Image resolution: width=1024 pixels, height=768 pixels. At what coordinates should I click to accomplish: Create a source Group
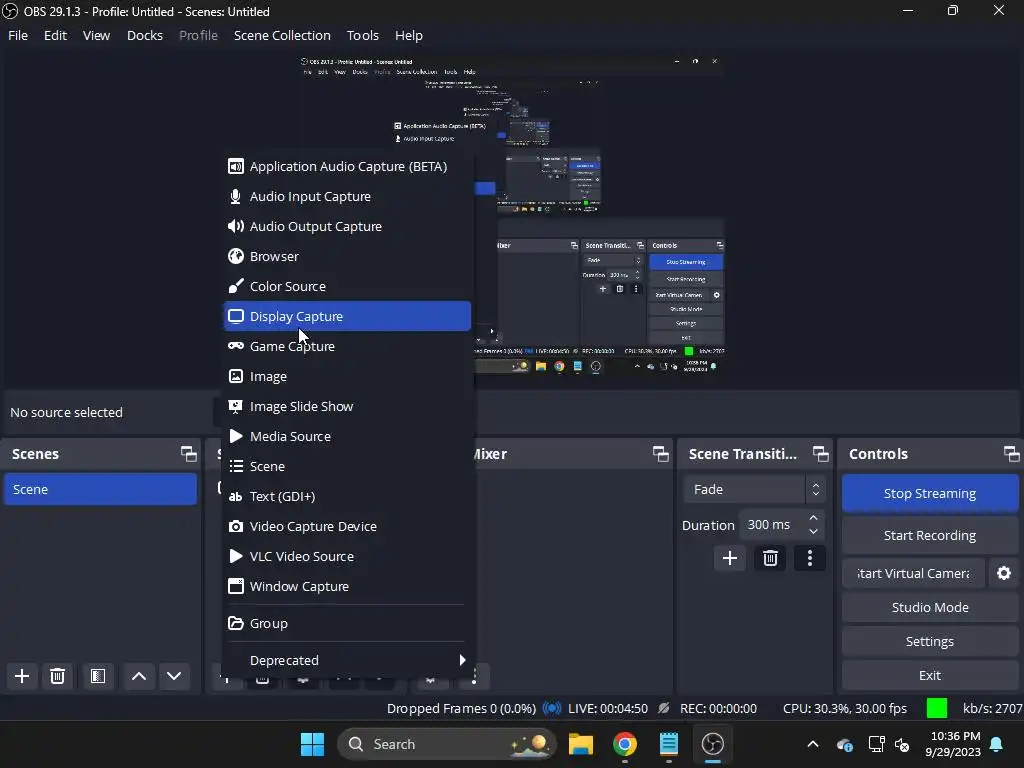click(x=347, y=624)
